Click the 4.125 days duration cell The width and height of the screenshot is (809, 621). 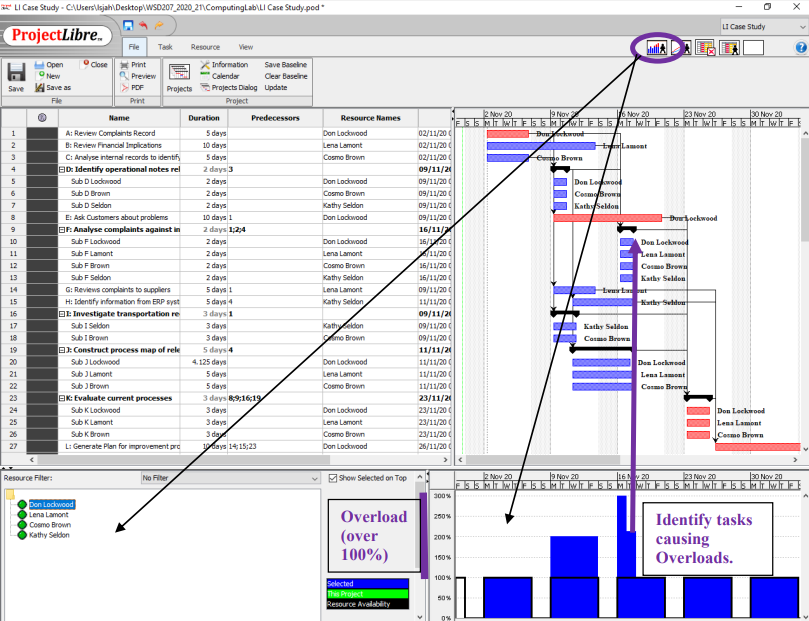204,362
